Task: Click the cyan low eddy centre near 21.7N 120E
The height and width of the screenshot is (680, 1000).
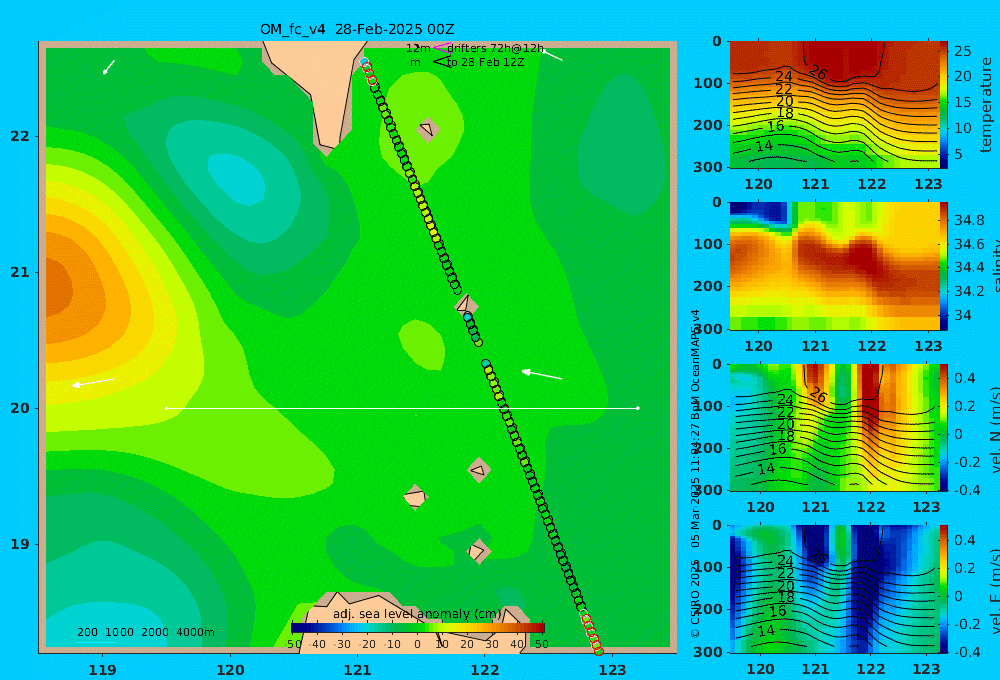Action: coord(237,180)
